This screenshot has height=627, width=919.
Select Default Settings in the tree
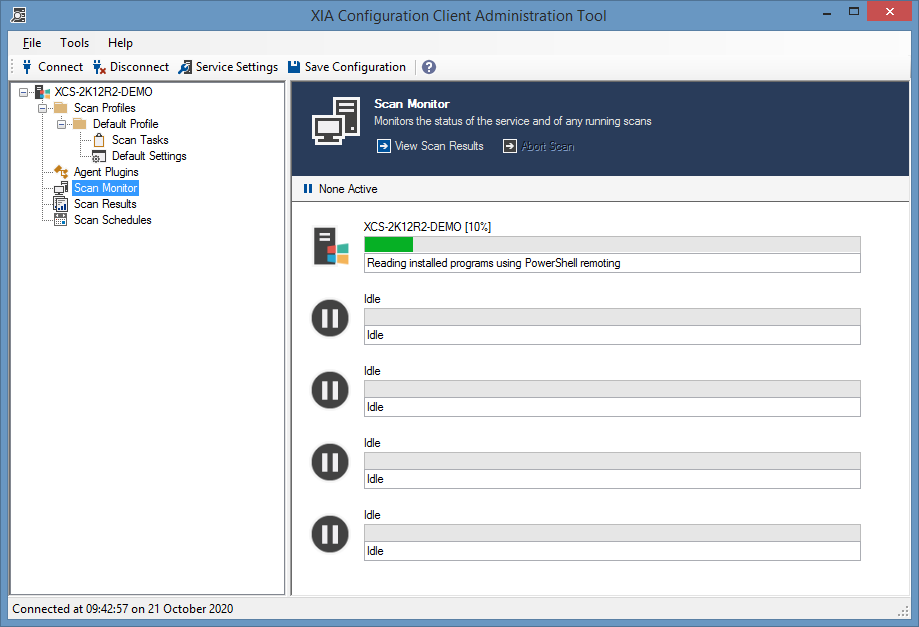[x=149, y=156]
